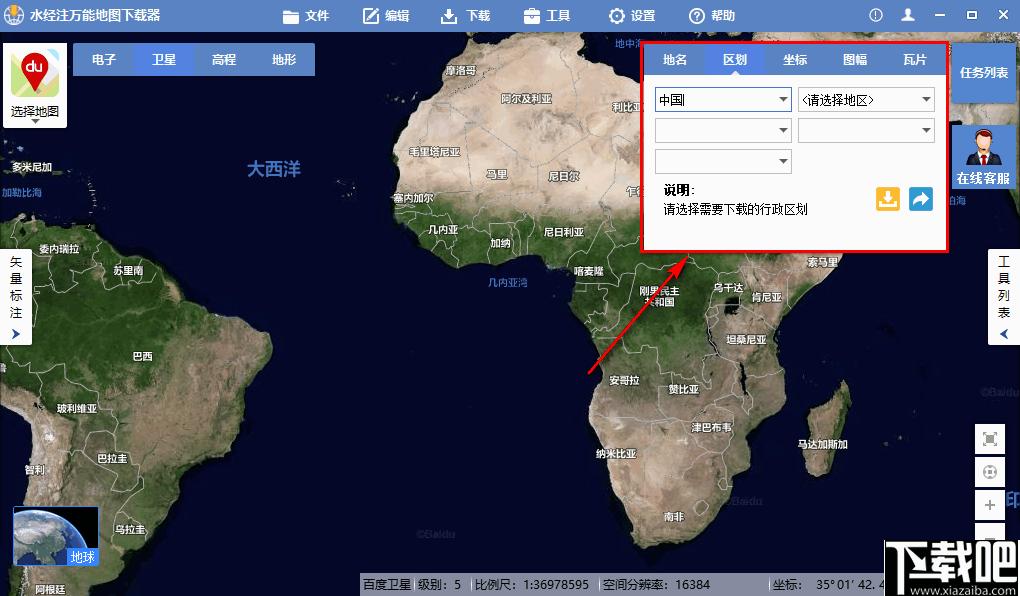Click 请选择需要下载的行政区划 description text
Image resolution: width=1020 pixels, height=596 pixels.
(x=735, y=210)
